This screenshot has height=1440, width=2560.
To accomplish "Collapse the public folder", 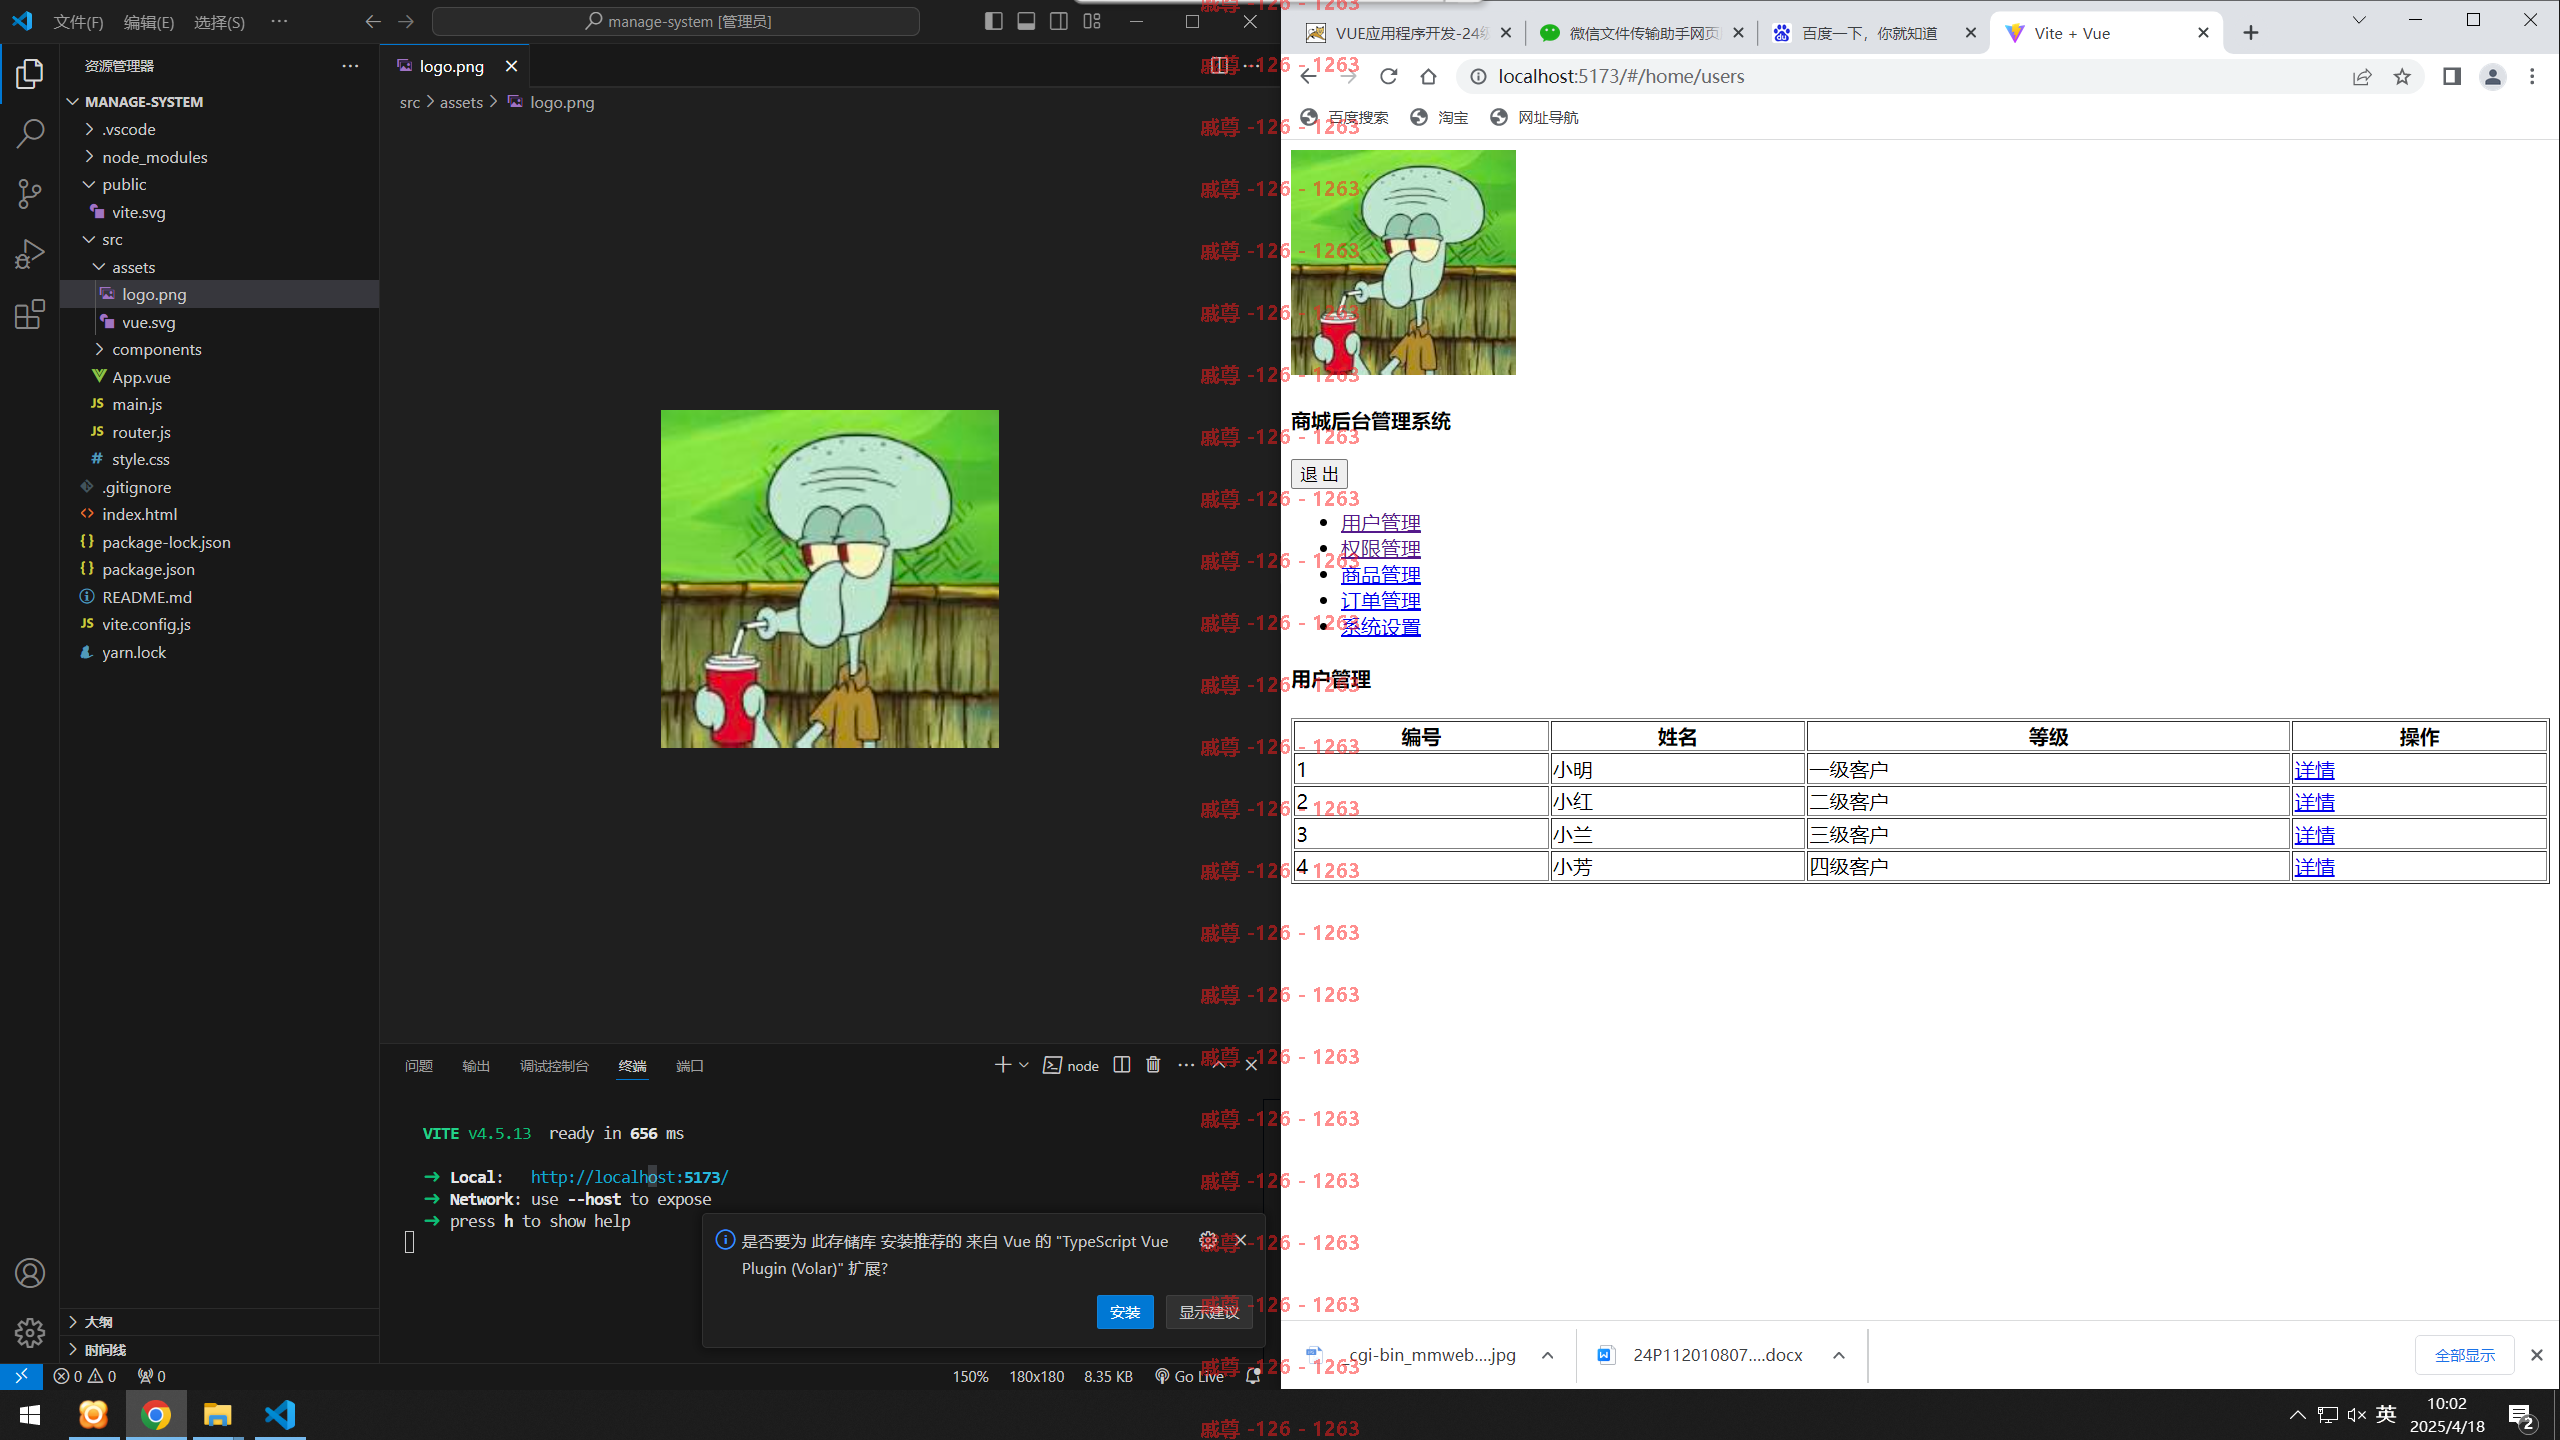I will coord(219,184).
